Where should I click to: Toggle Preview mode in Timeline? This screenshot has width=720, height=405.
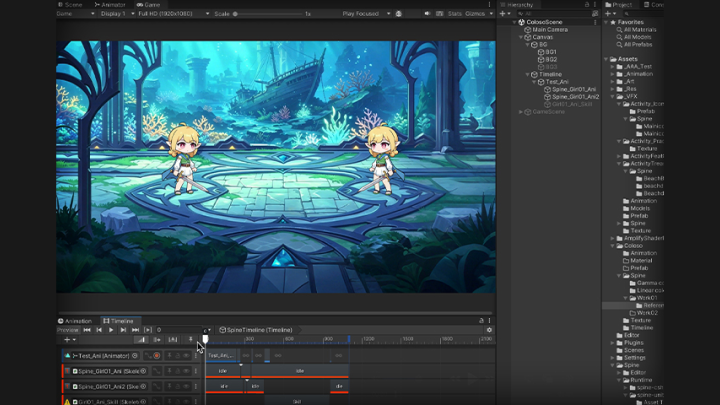pos(68,330)
